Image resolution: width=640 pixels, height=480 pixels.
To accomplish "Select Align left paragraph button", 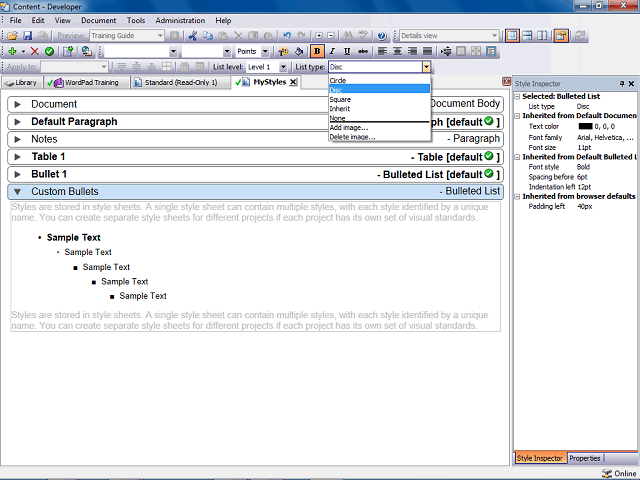I will pos(382,51).
